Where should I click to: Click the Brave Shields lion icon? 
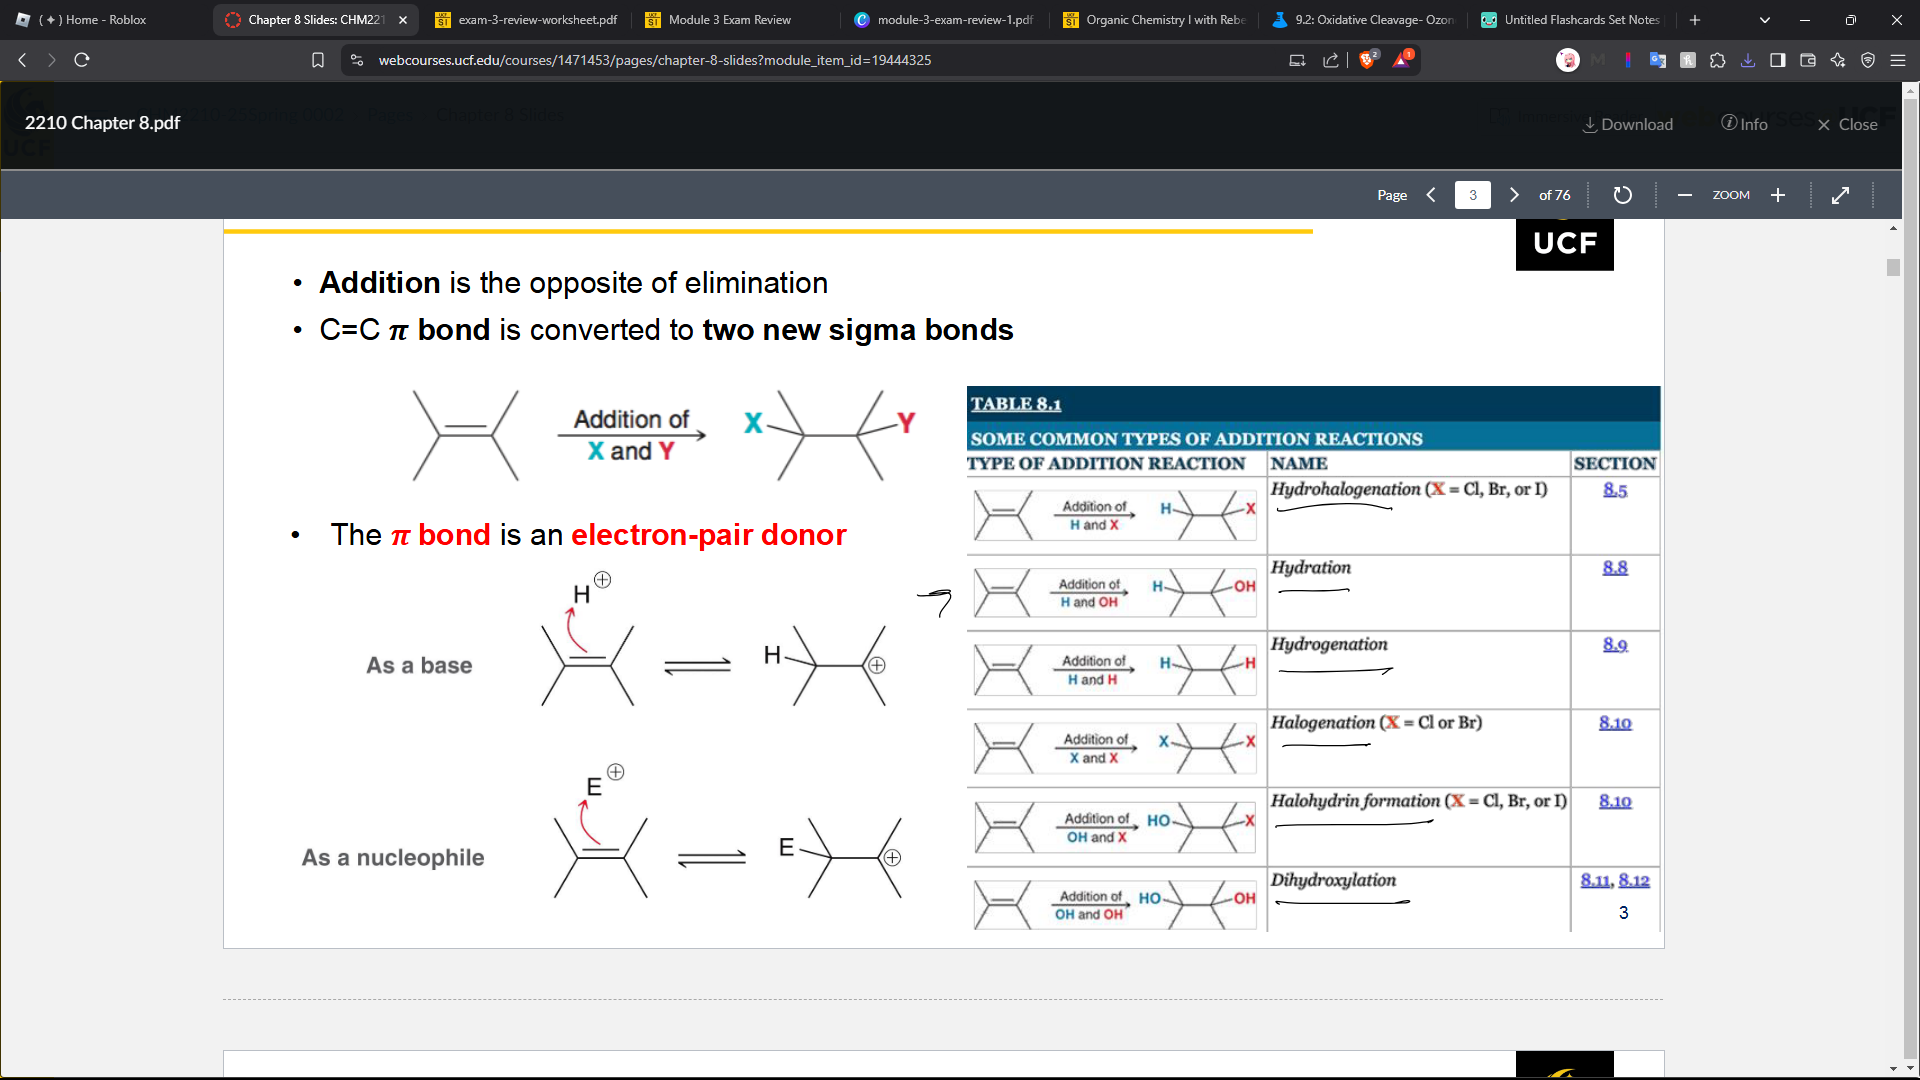[x=1367, y=60]
